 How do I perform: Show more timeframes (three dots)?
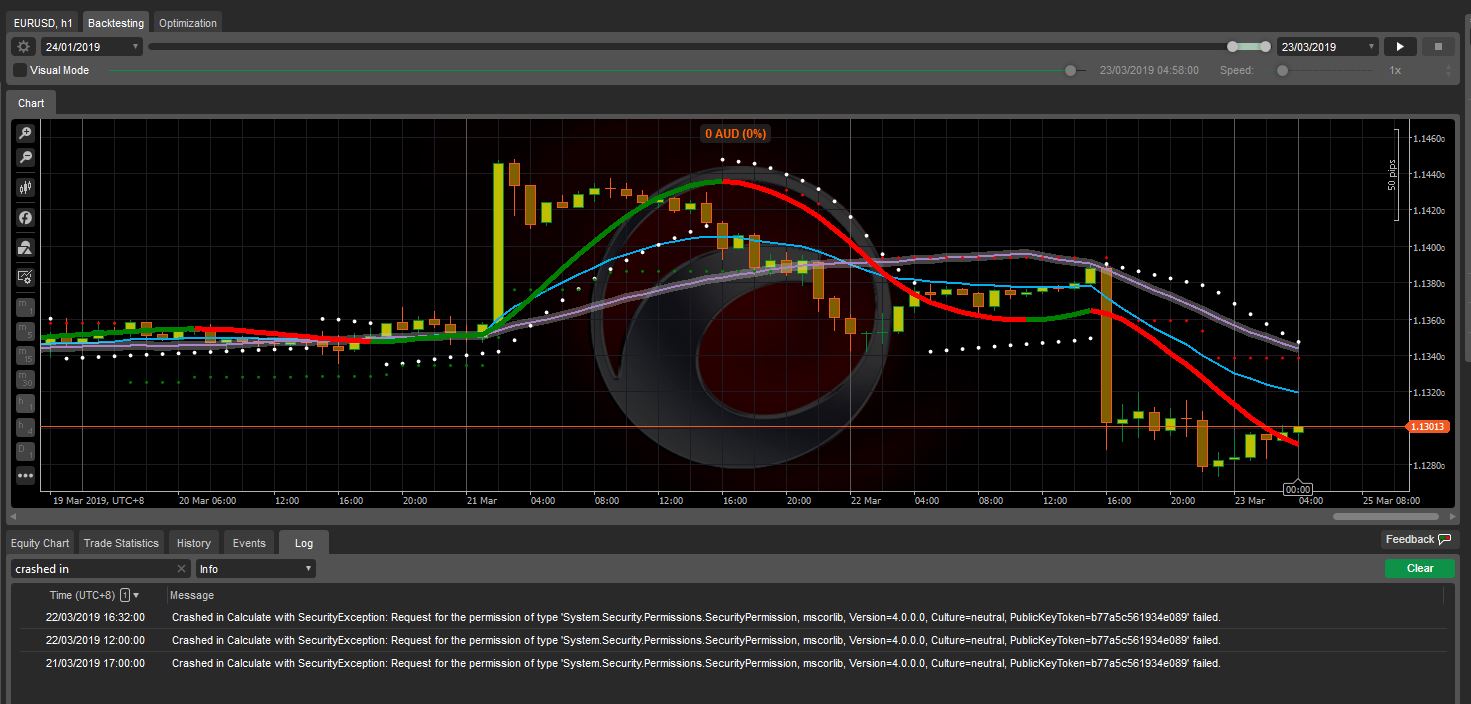pyautogui.click(x=25, y=476)
